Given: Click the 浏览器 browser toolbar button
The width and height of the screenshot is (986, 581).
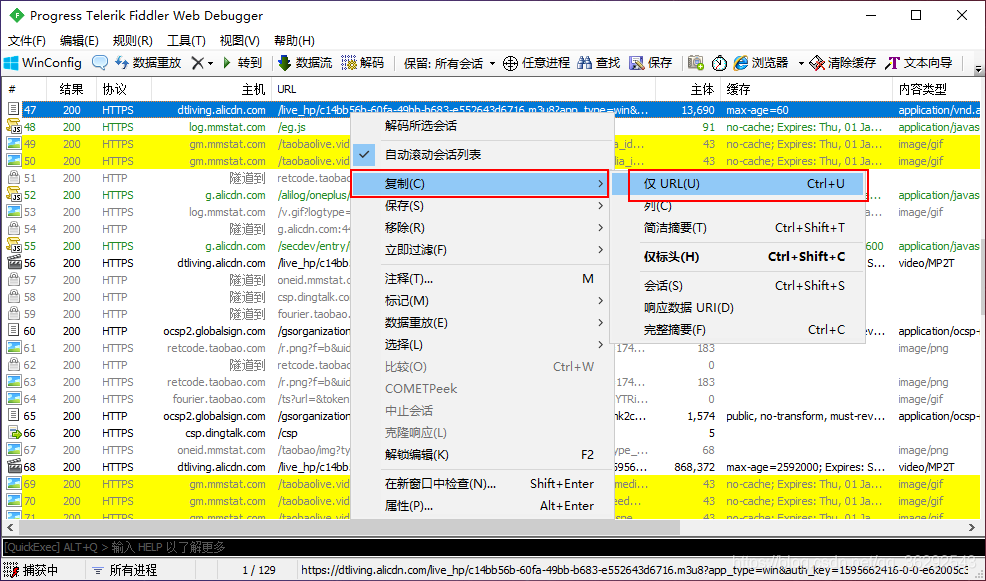Looking at the screenshot, I should [761, 63].
